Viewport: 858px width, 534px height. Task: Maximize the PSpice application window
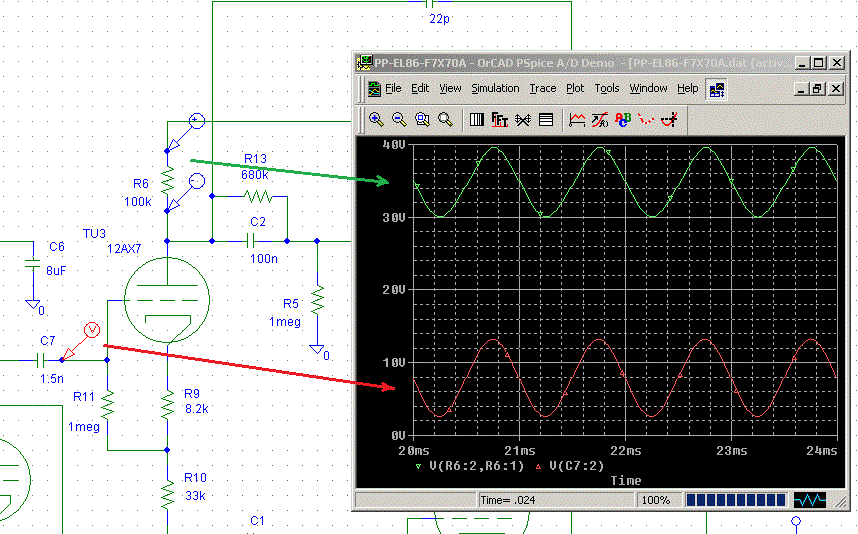pos(819,63)
